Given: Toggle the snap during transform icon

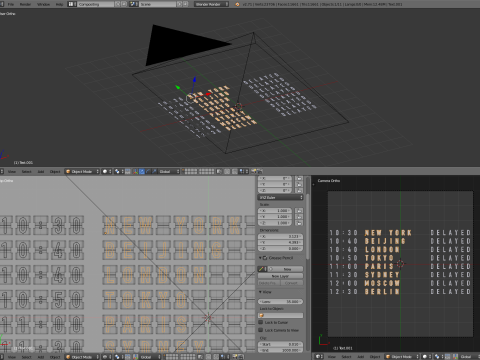Looking at the screenshot, I should coord(235,171).
